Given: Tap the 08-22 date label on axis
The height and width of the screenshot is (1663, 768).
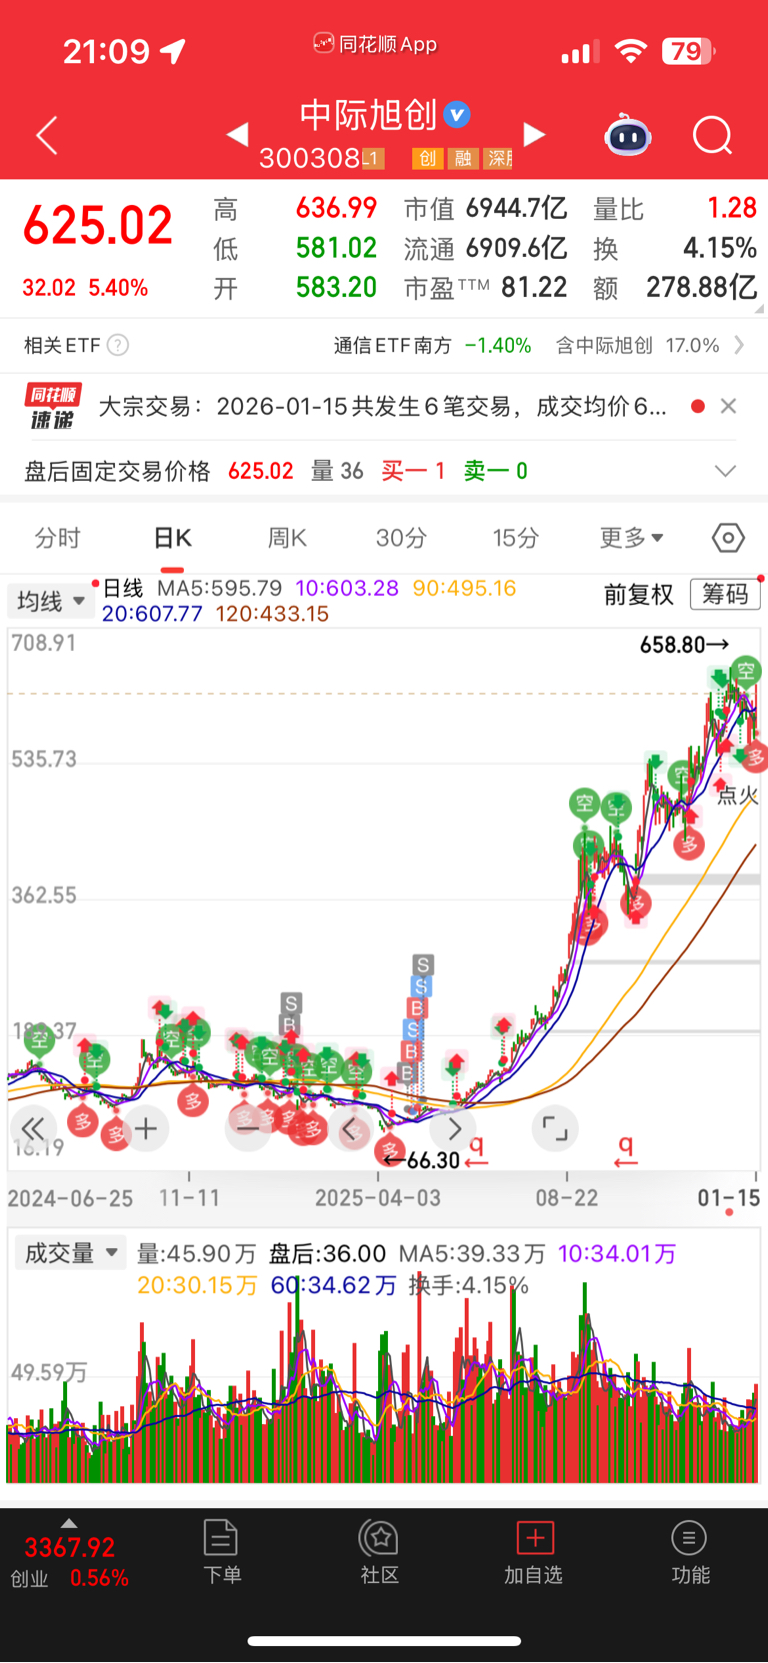Looking at the screenshot, I should 567,1197.
